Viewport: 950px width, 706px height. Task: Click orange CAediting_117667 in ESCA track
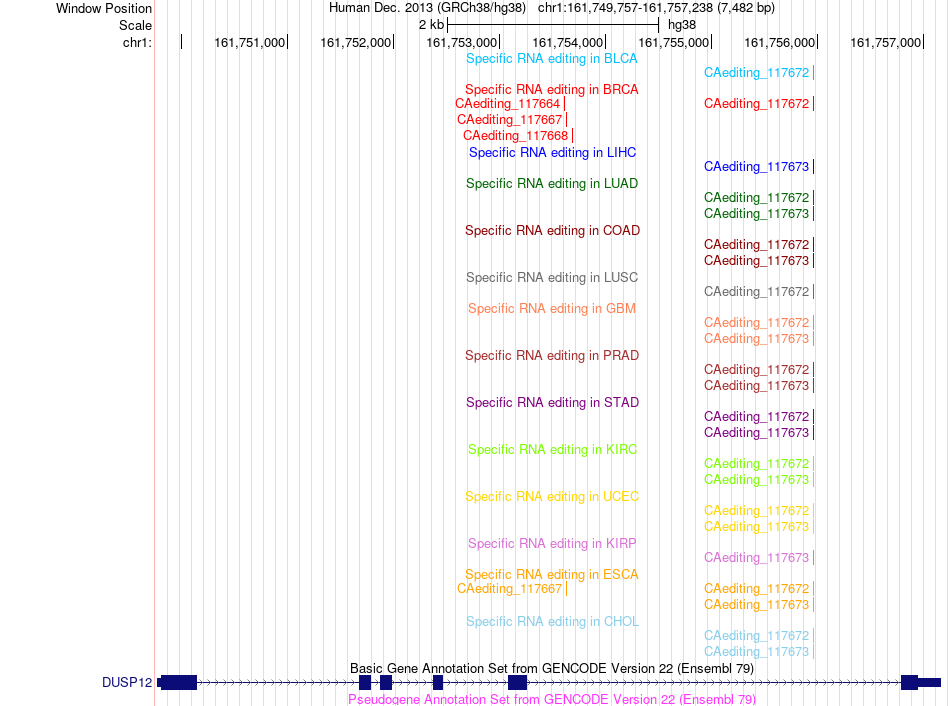[x=510, y=589]
